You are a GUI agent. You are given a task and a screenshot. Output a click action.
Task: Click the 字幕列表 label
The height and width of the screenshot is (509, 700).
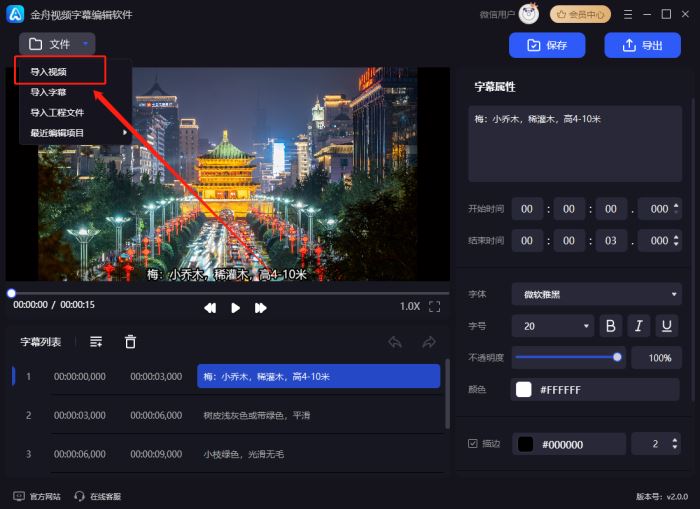tap(41, 342)
